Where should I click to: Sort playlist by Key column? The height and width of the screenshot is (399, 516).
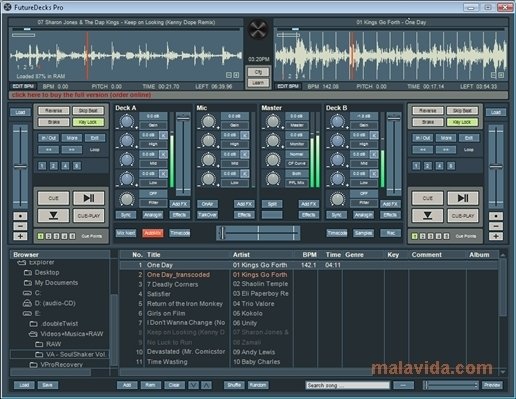(x=393, y=255)
